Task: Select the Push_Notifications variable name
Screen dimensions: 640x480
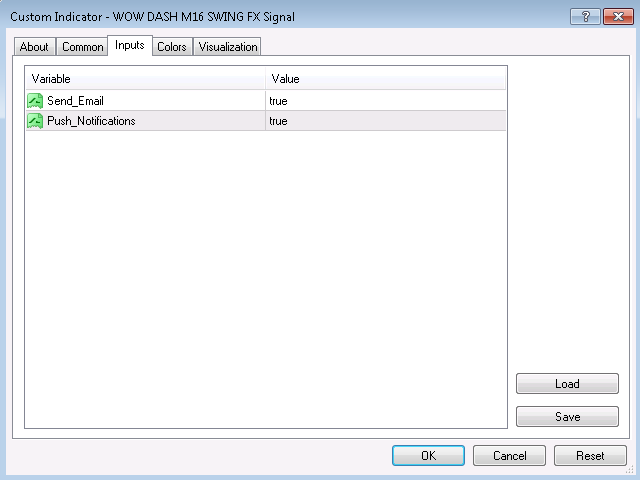Action: [x=91, y=121]
